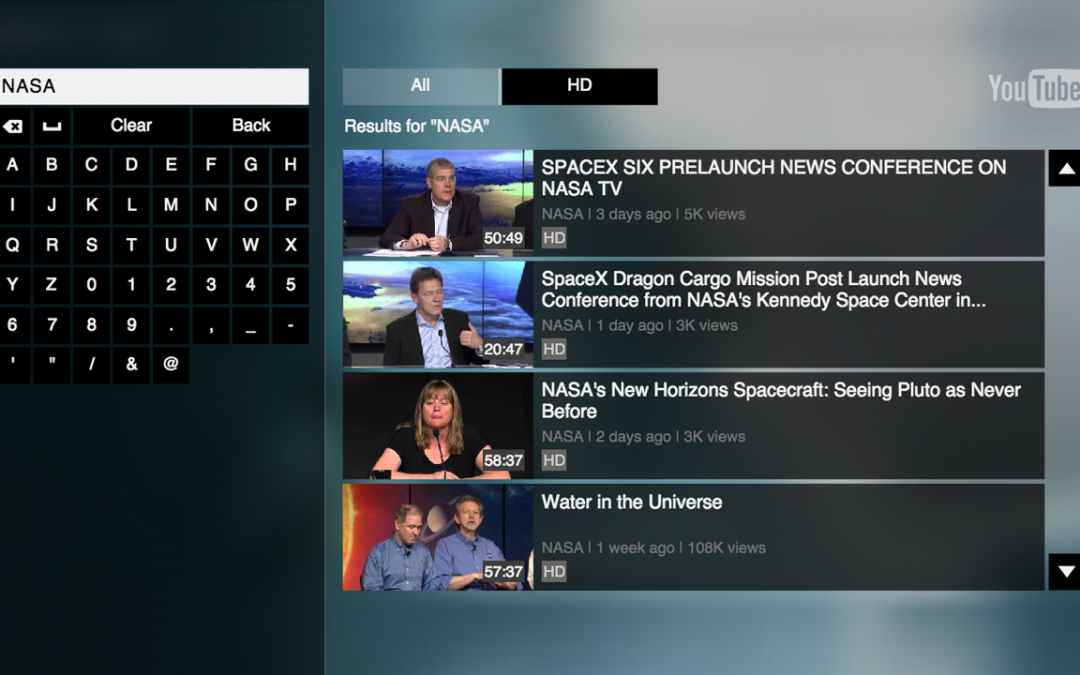Click the backspace delete icon key
The width and height of the screenshot is (1080, 675).
13,126
